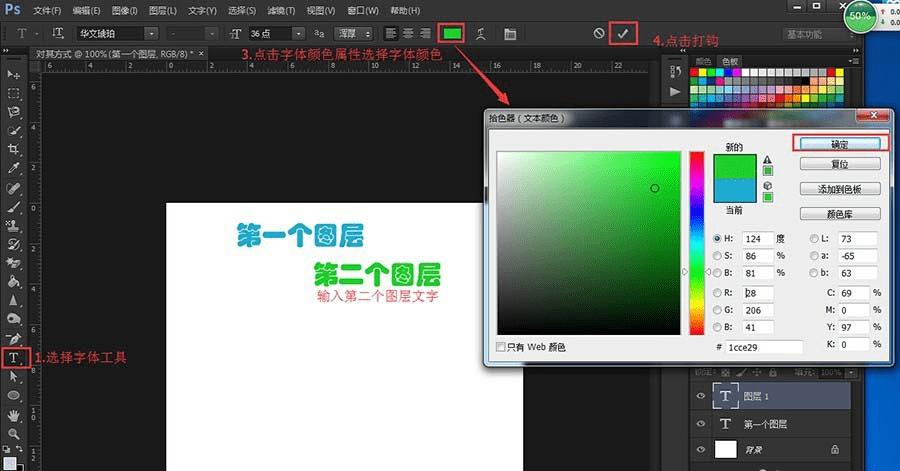The height and width of the screenshot is (471, 900).
Task: Open tool preset picker arrow
Action: (37, 34)
